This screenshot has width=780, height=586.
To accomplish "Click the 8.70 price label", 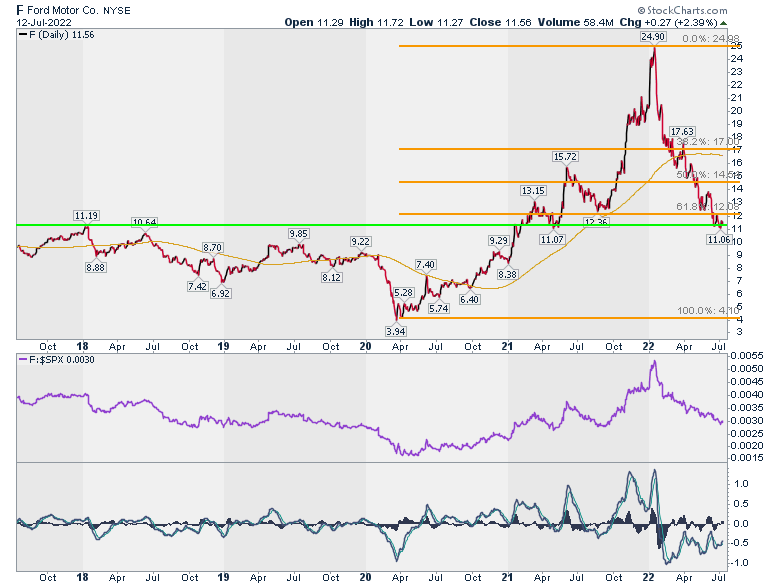I will pos(212,247).
